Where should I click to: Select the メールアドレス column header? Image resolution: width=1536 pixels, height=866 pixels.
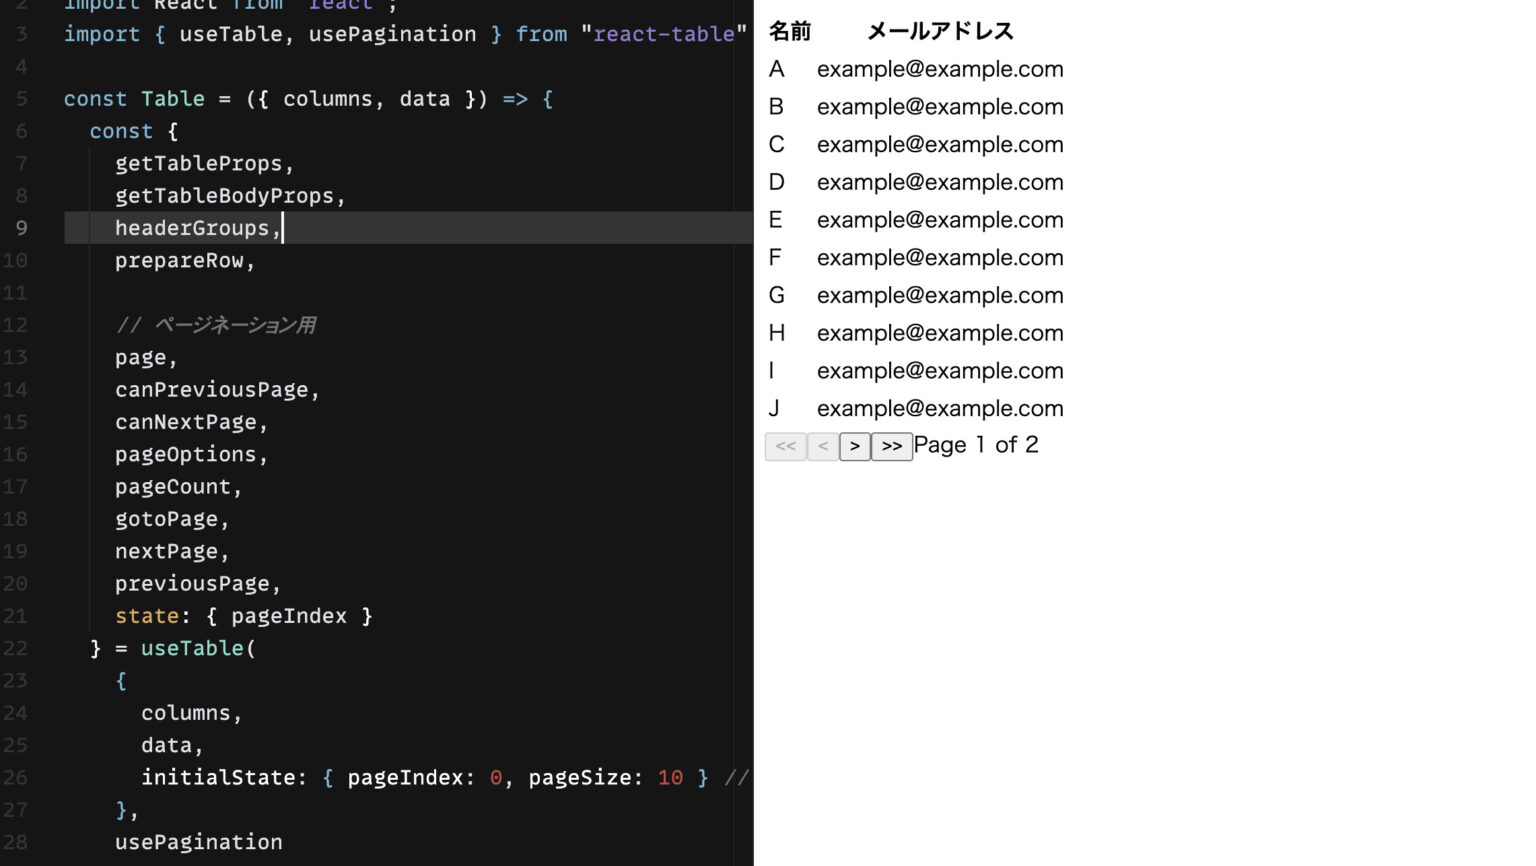pyautogui.click(x=940, y=31)
